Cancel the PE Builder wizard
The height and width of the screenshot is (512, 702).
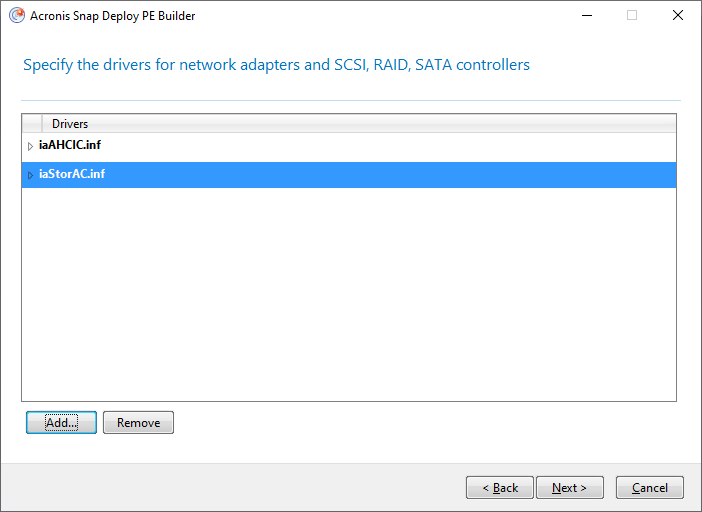pyautogui.click(x=650, y=488)
